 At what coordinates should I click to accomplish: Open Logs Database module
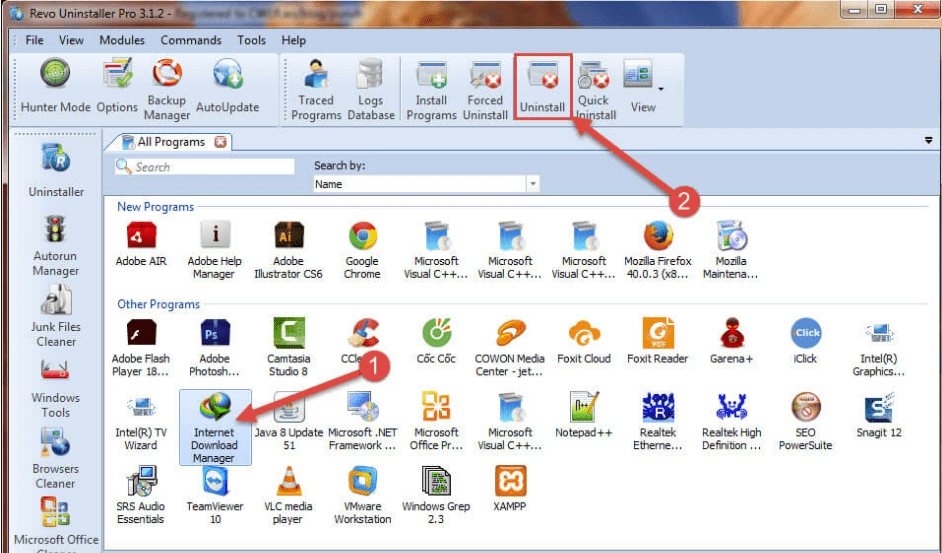tap(371, 89)
